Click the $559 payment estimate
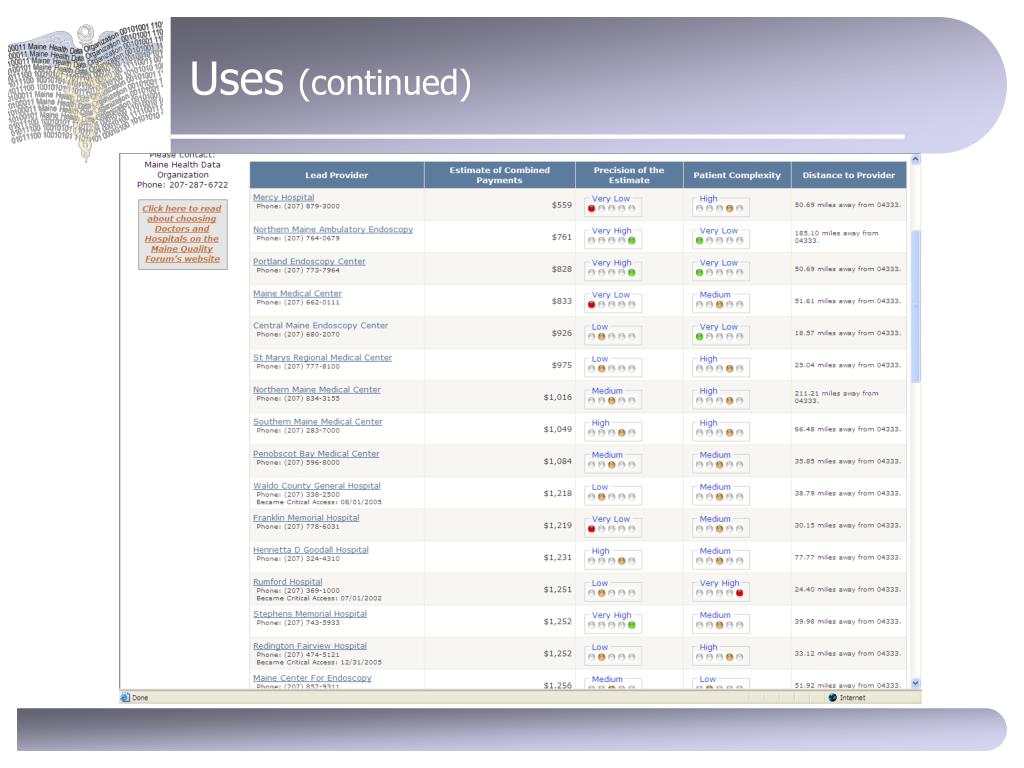1024x768 pixels. 562,204
